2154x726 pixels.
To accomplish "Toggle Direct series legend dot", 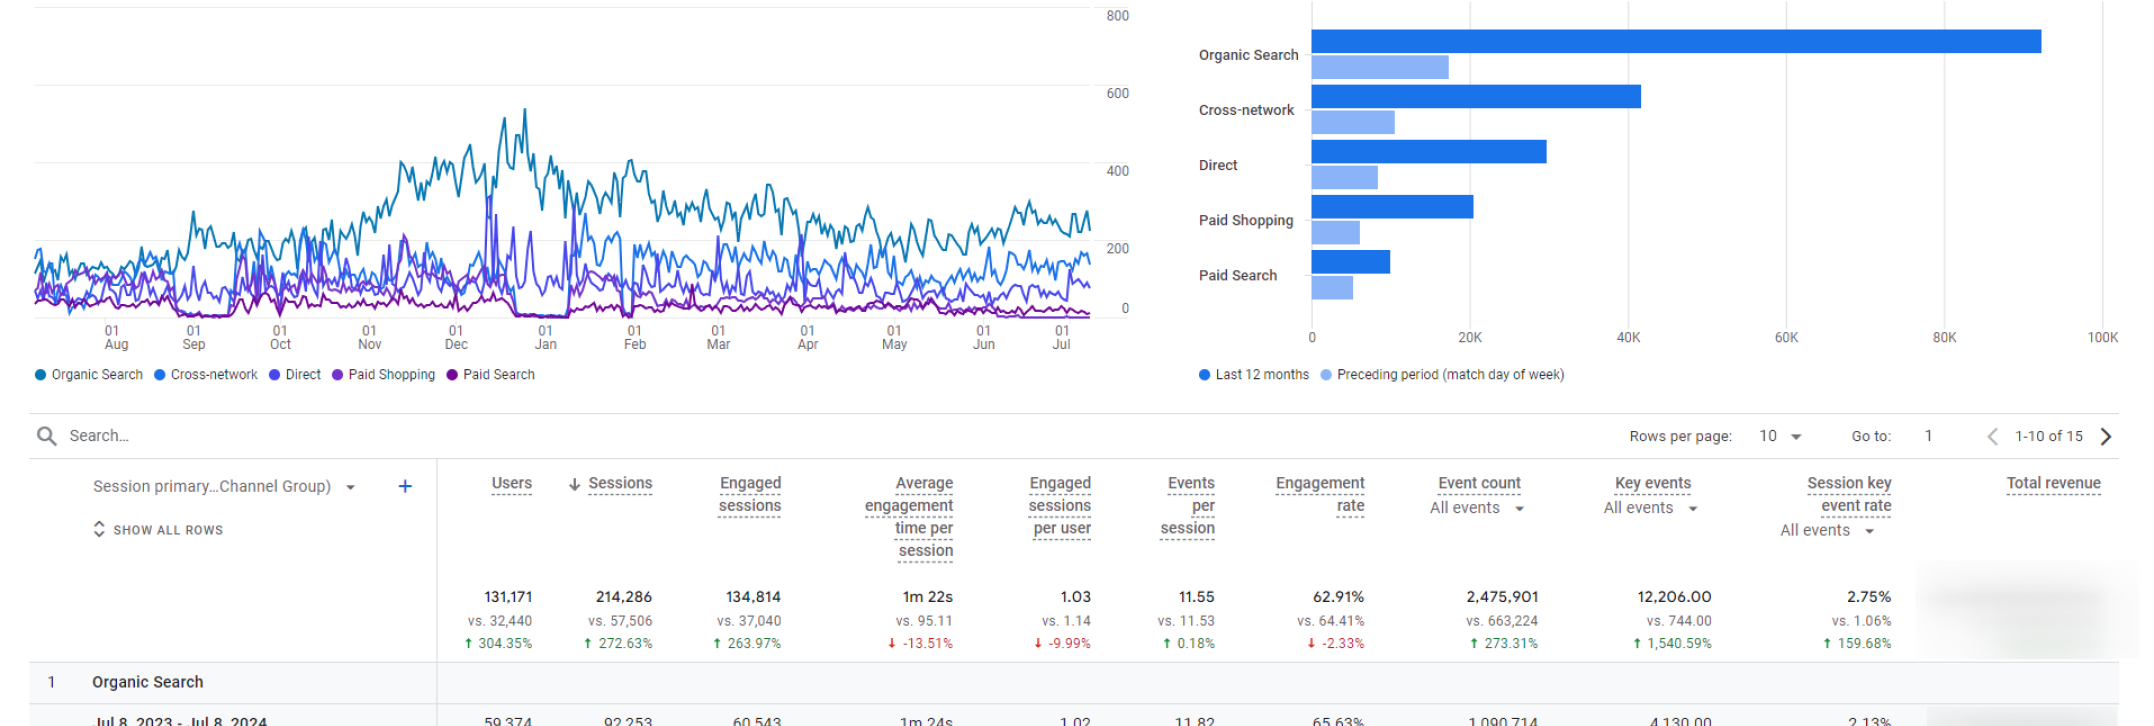I will [x=275, y=375].
